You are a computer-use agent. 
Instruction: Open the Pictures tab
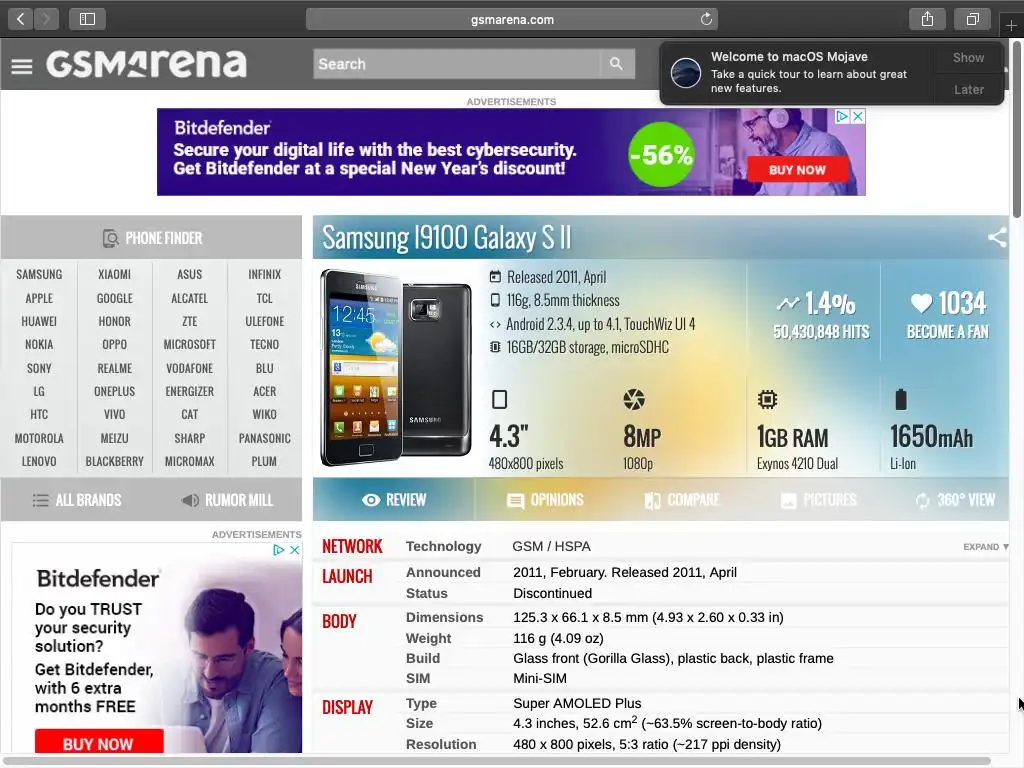(818, 500)
